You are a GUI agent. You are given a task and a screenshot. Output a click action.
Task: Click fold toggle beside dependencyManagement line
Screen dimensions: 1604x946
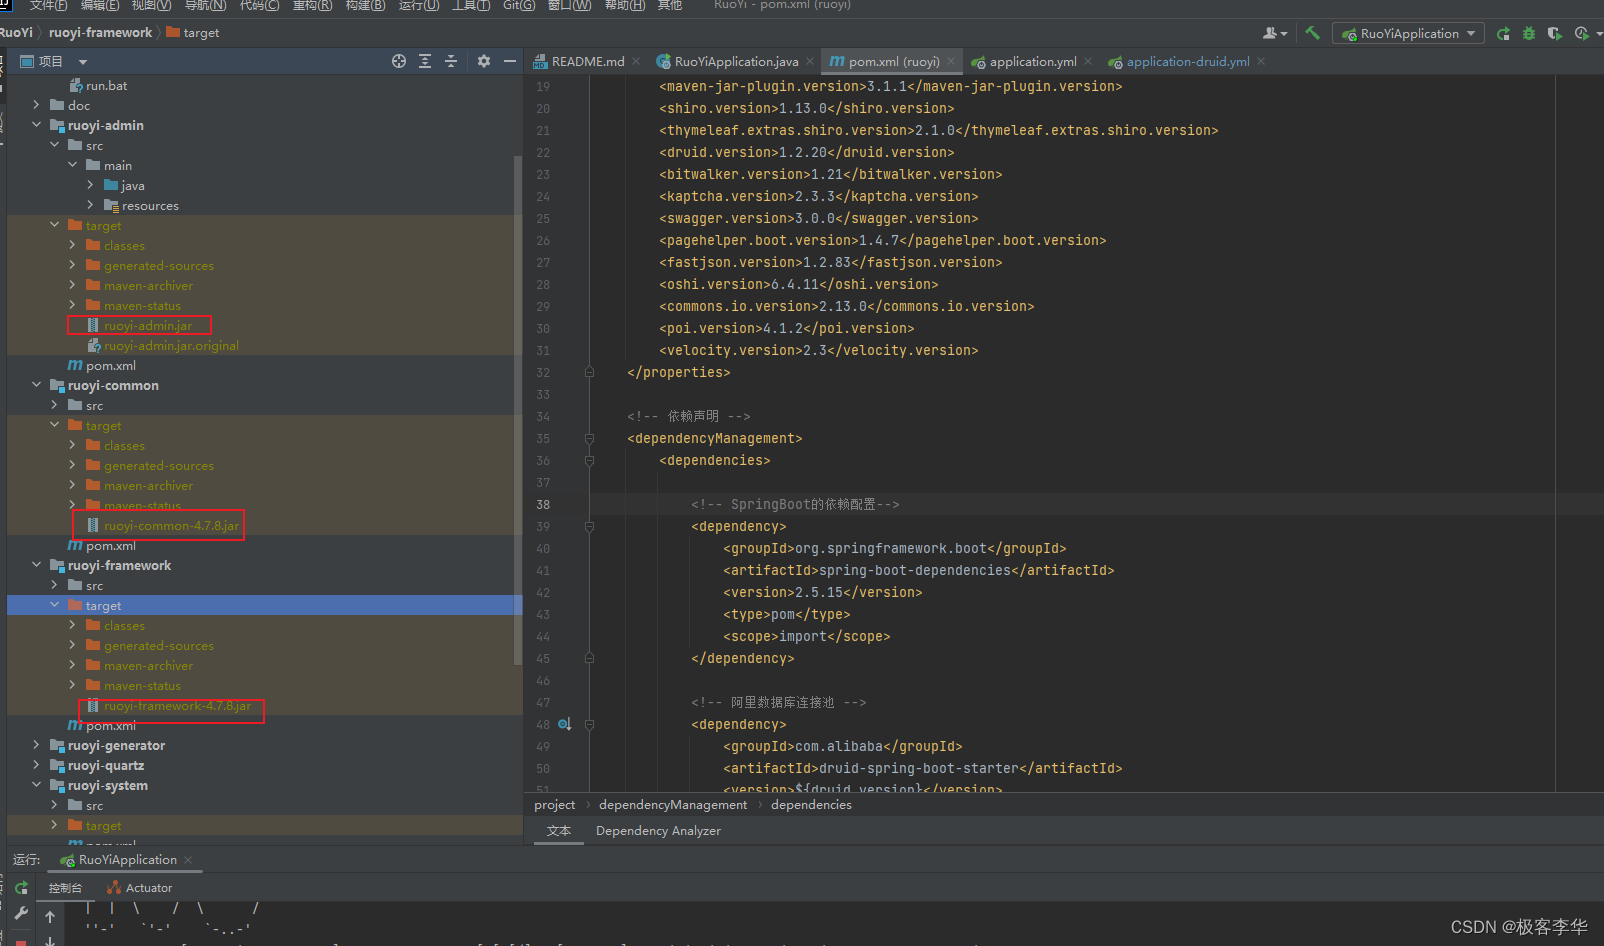[x=589, y=439]
